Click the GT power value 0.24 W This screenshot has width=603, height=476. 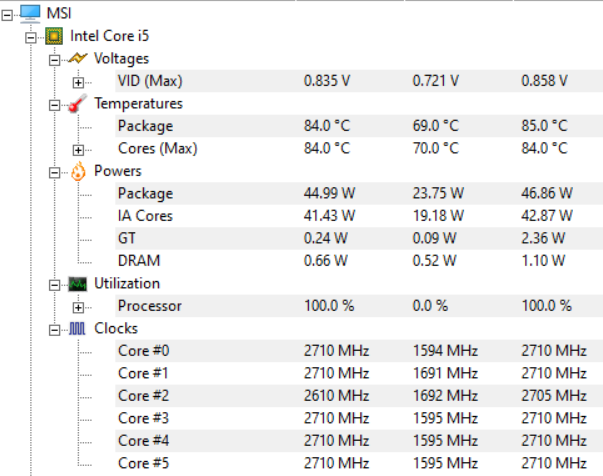(326, 239)
